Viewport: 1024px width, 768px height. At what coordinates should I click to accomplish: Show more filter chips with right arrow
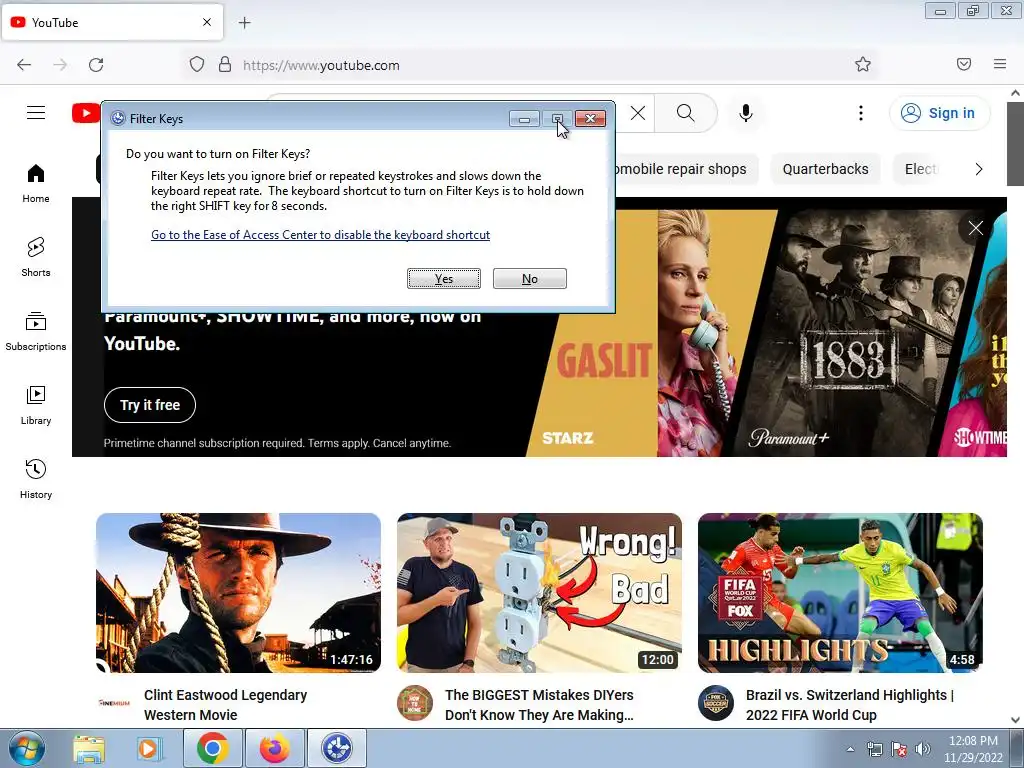click(x=978, y=169)
